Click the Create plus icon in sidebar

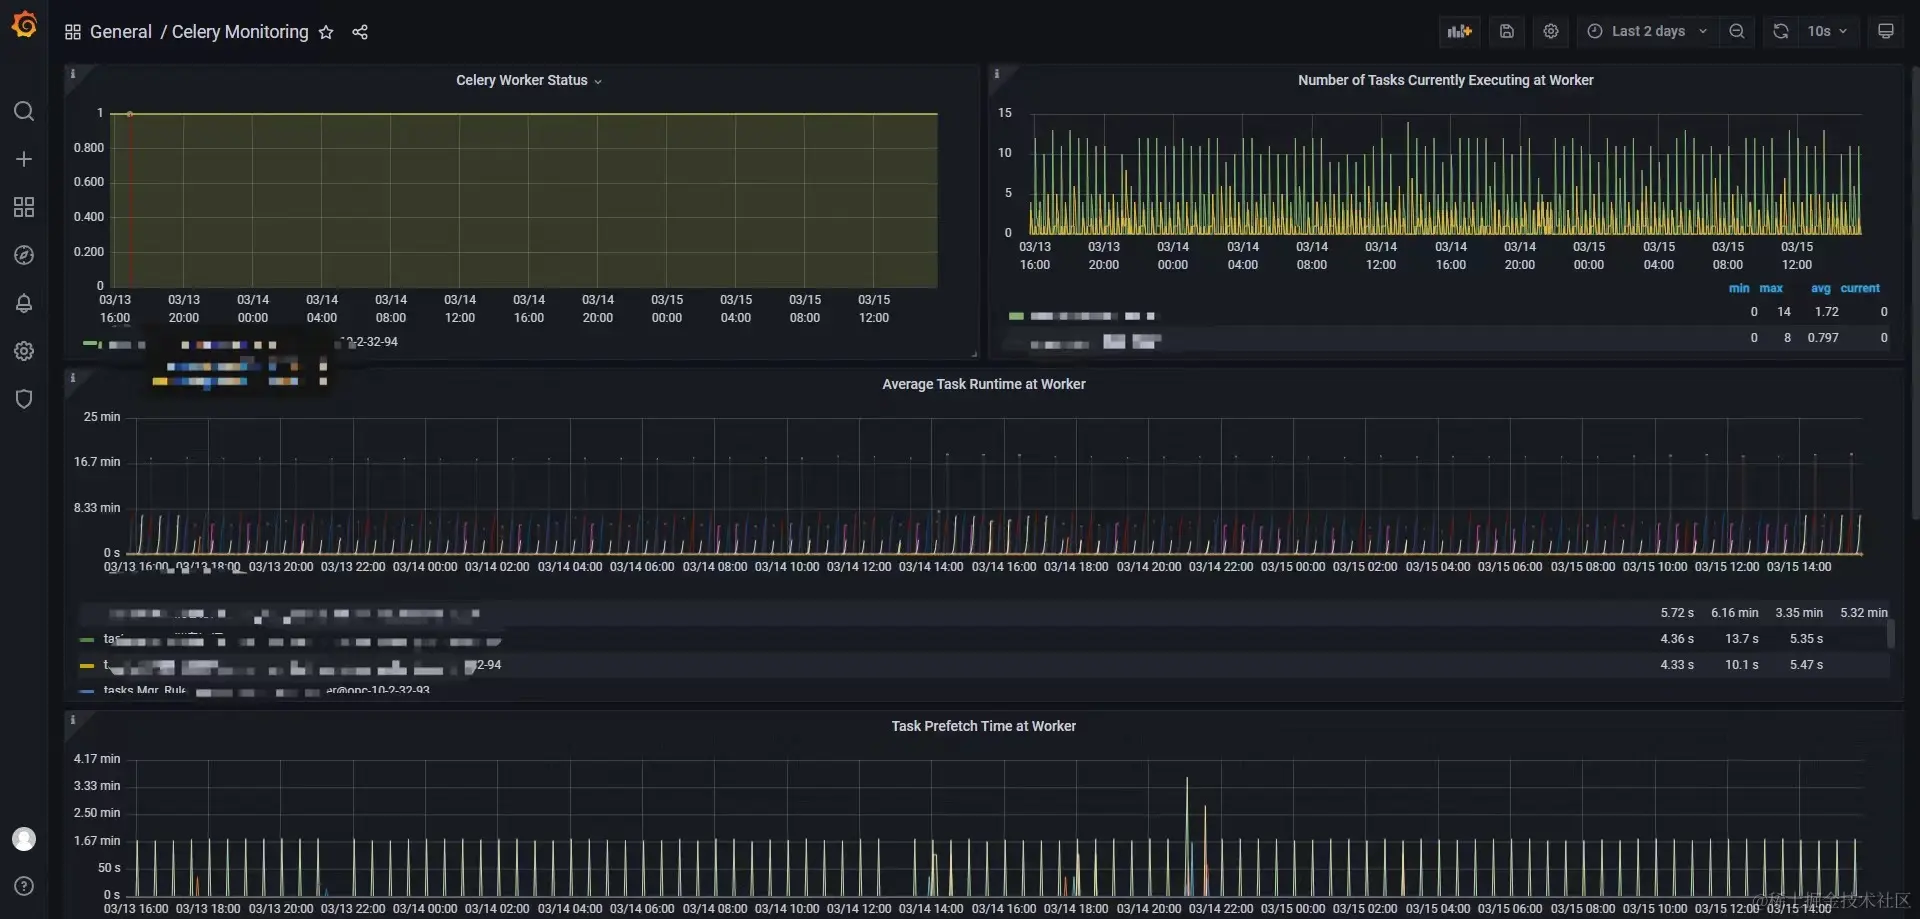(x=24, y=159)
